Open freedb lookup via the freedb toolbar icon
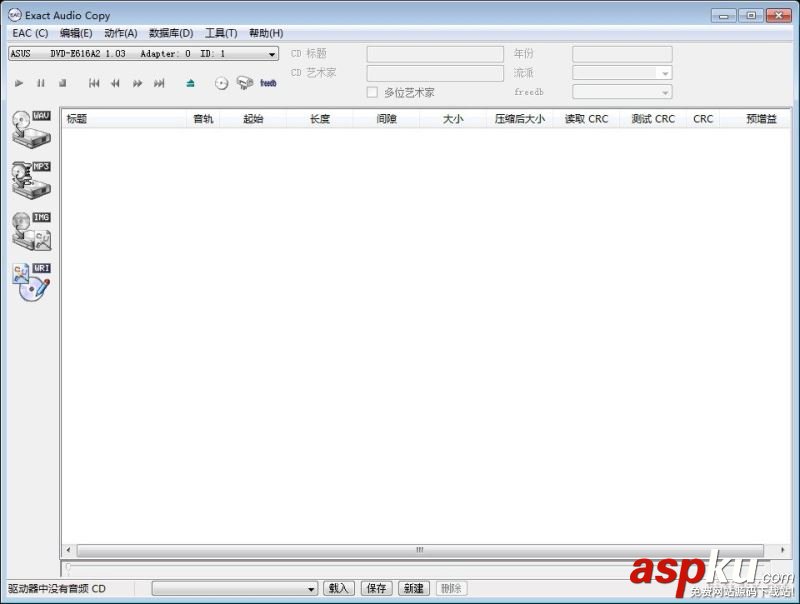The height and width of the screenshot is (604, 800). coord(264,84)
